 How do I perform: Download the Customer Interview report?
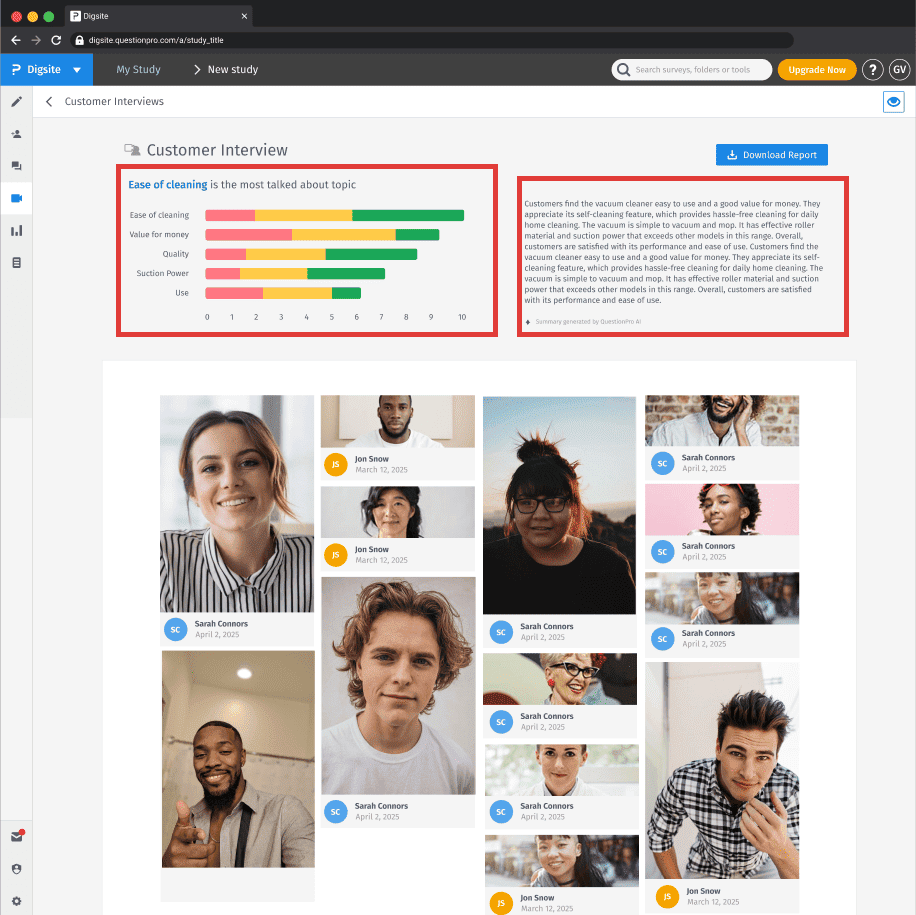(x=772, y=154)
